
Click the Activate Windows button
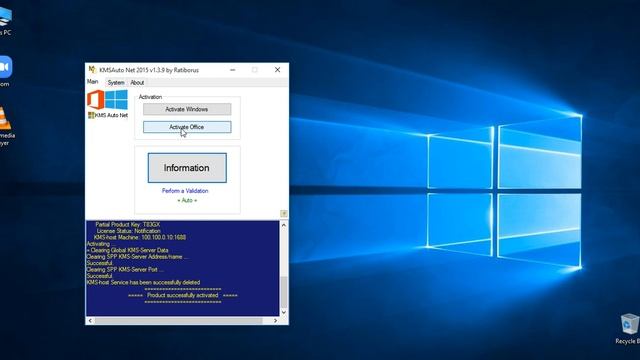tap(187, 109)
